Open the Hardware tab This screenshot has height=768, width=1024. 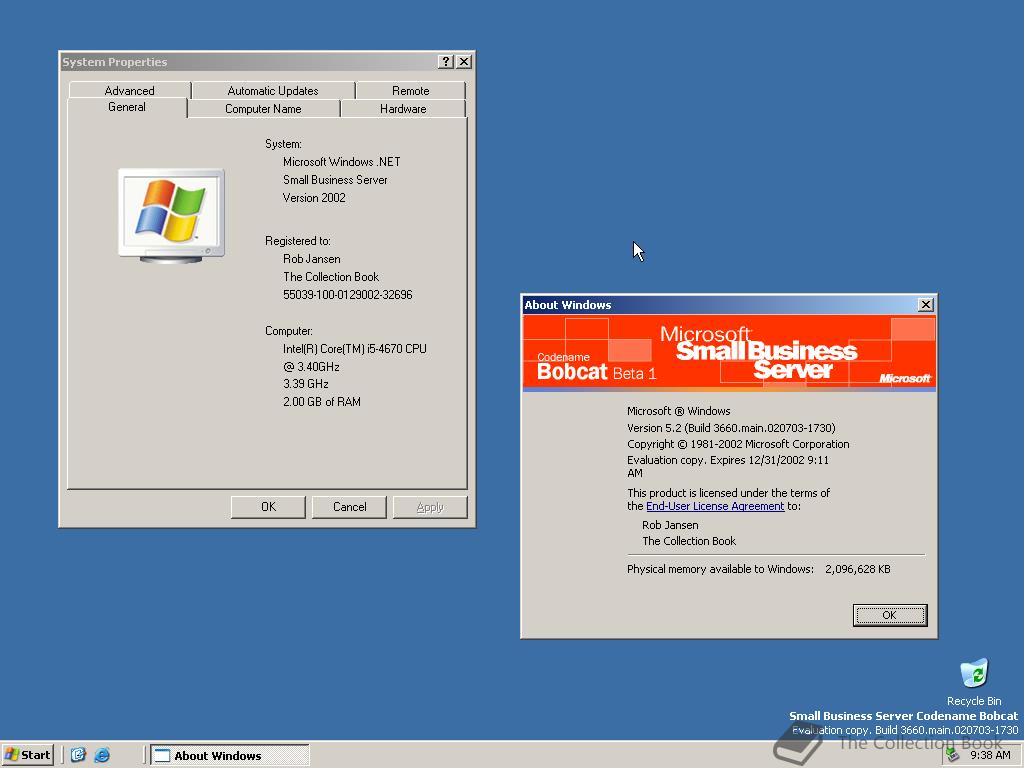click(403, 108)
